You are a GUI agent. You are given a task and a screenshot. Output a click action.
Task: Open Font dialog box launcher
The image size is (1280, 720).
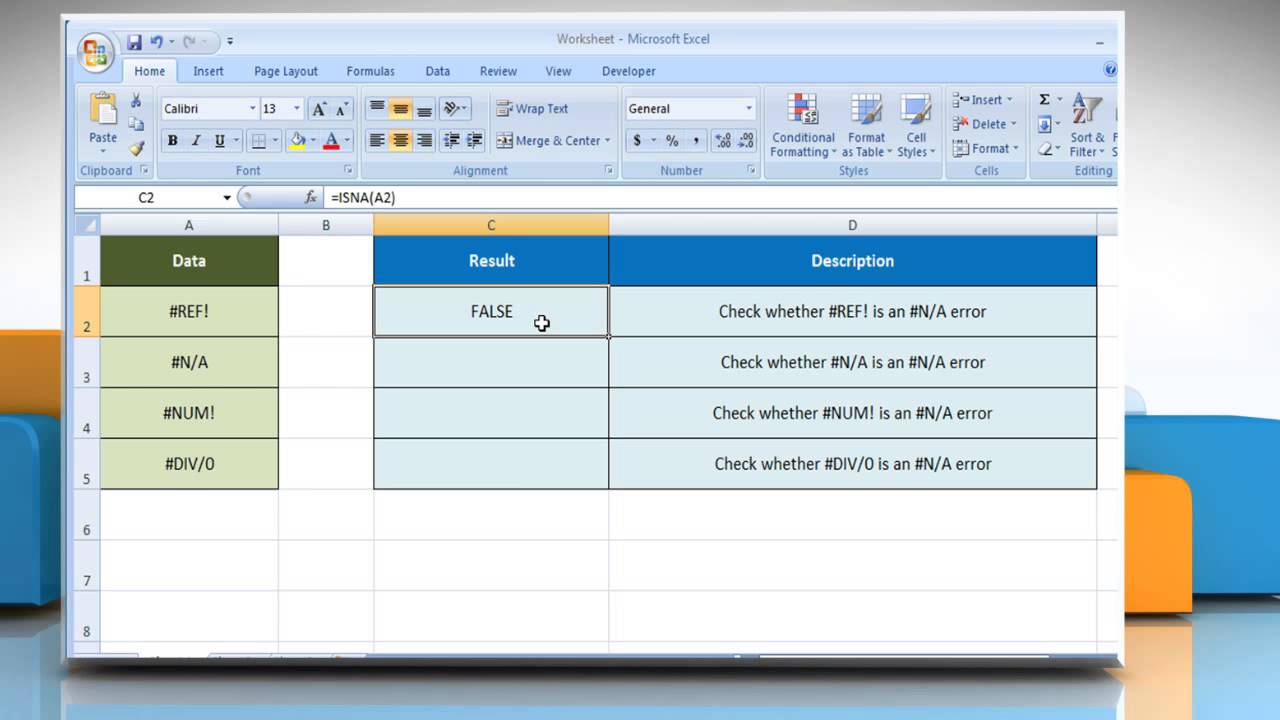(348, 171)
